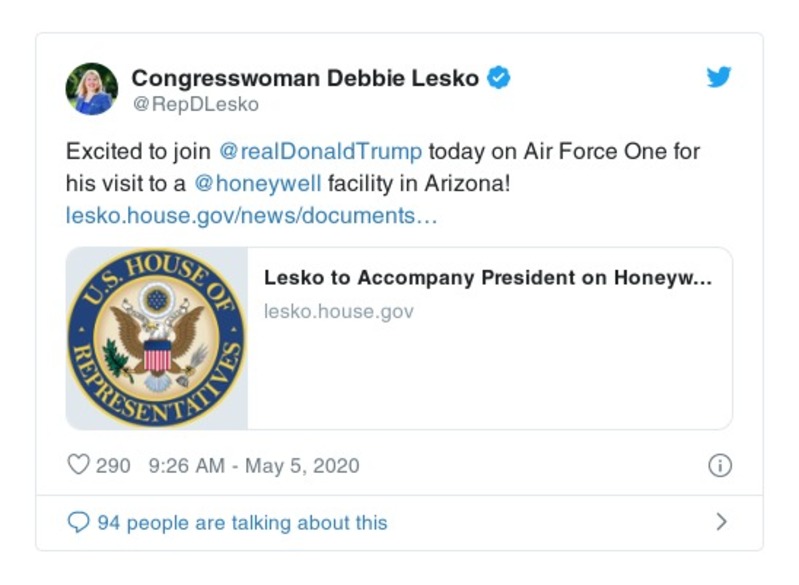The image size is (799, 585).
Task: Expand the conversation with the right chevron
Action: pos(722,522)
